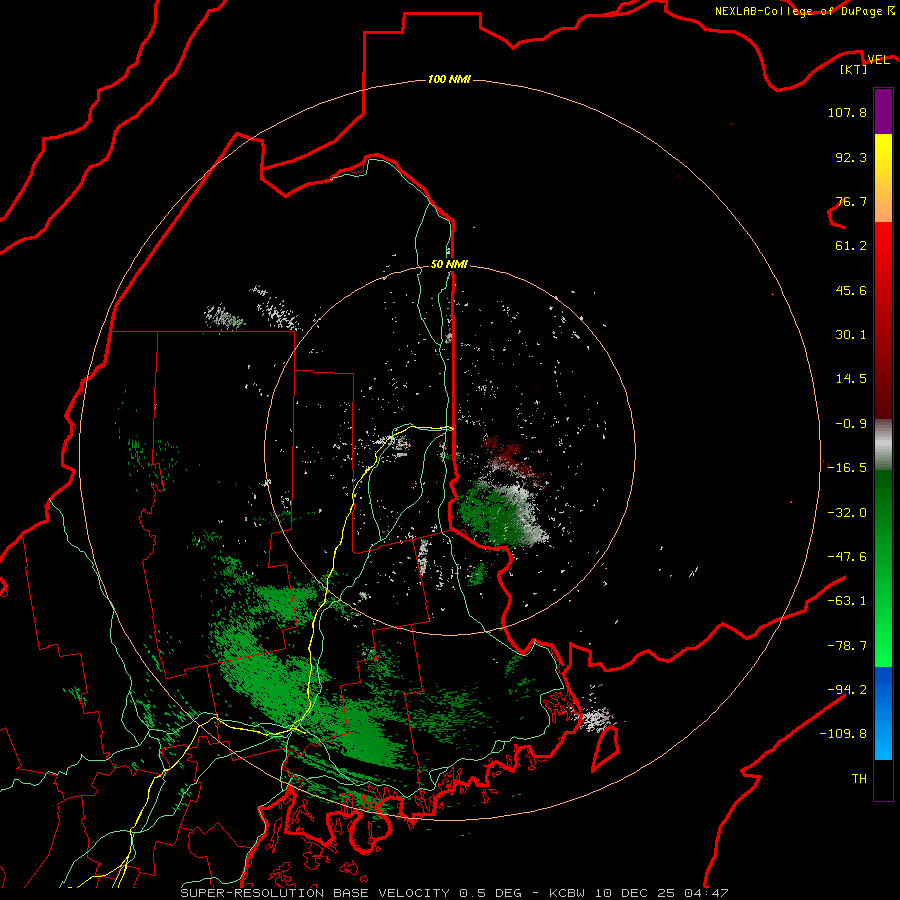Click the blue segment of the velocity color bar
The width and height of the screenshot is (900, 900).
point(883,713)
